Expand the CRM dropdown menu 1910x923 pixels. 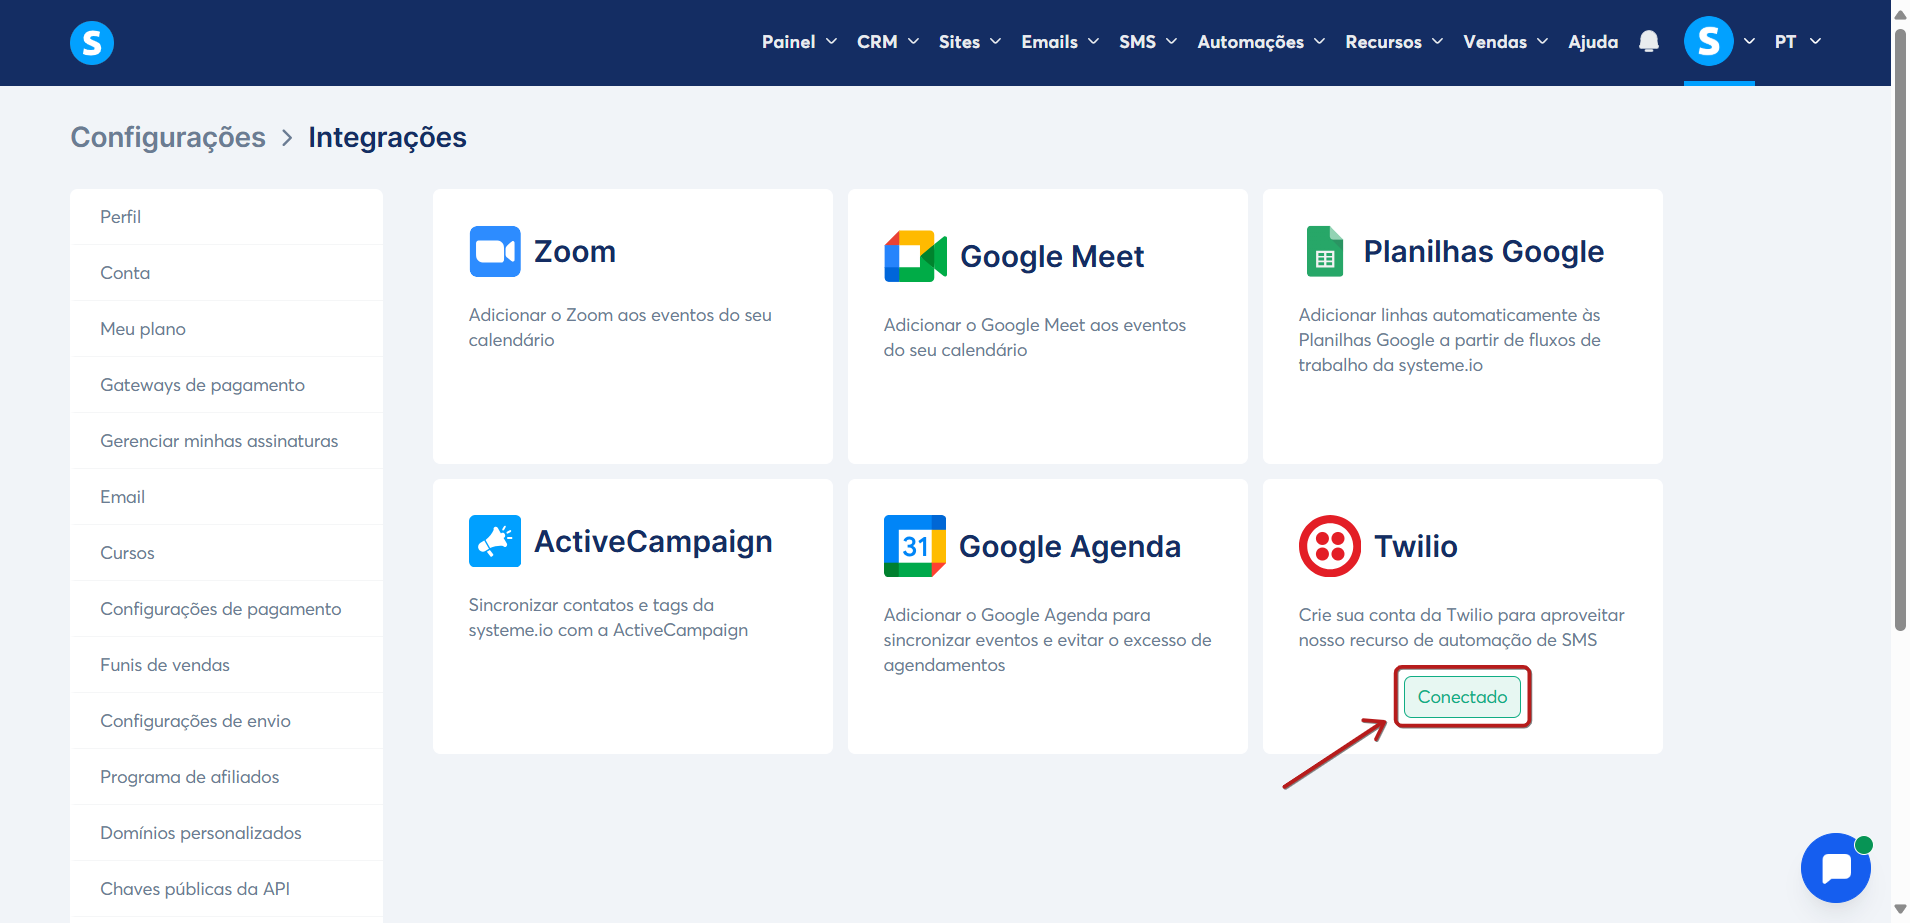click(x=888, y=42)
